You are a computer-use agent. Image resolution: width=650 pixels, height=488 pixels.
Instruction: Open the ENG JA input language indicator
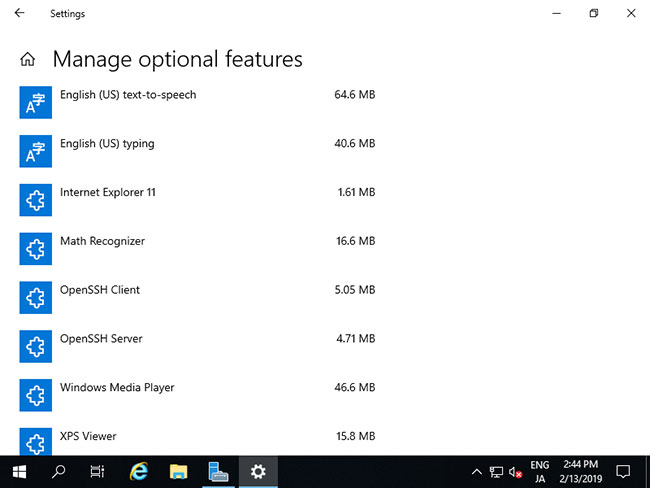pos(540,472)
